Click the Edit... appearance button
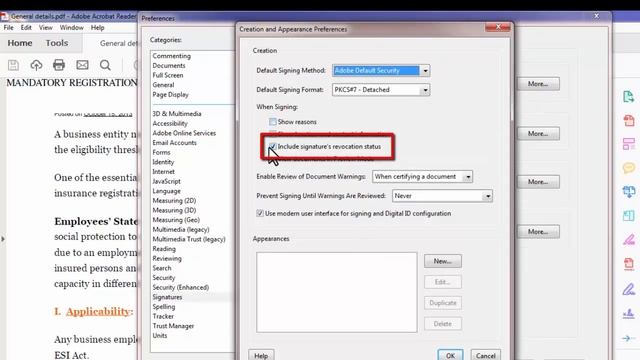Image resolution: width=640 pixels, height=360 pixels. click(443, 282)
